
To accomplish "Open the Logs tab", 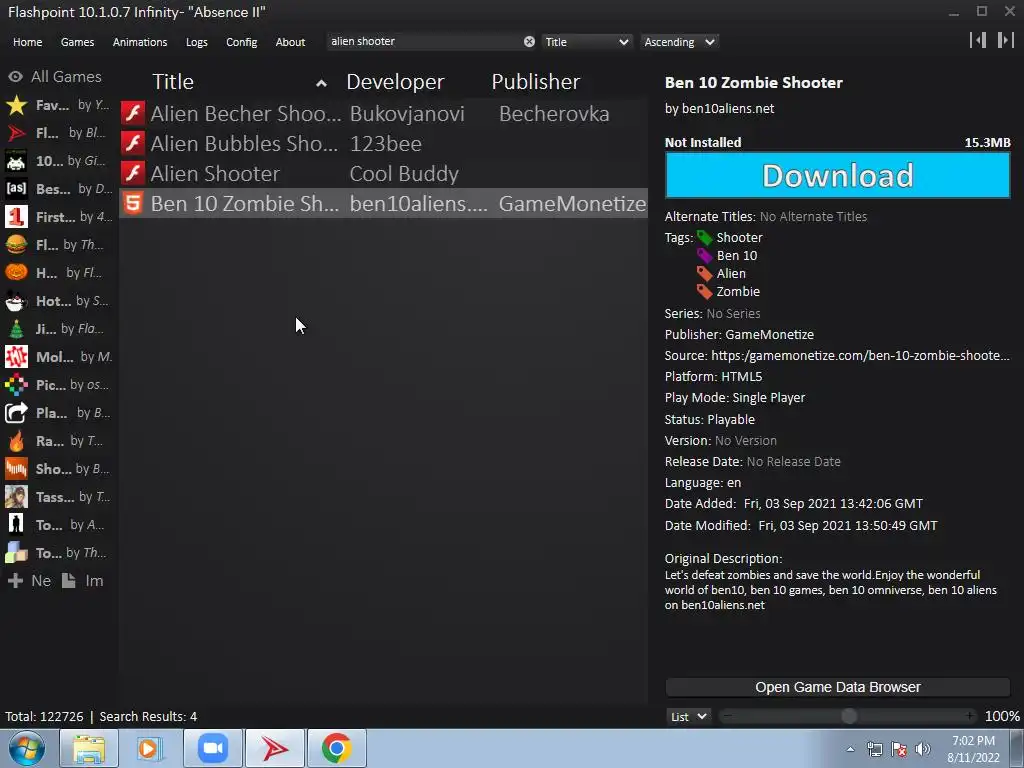I will (x=197, y=42).
